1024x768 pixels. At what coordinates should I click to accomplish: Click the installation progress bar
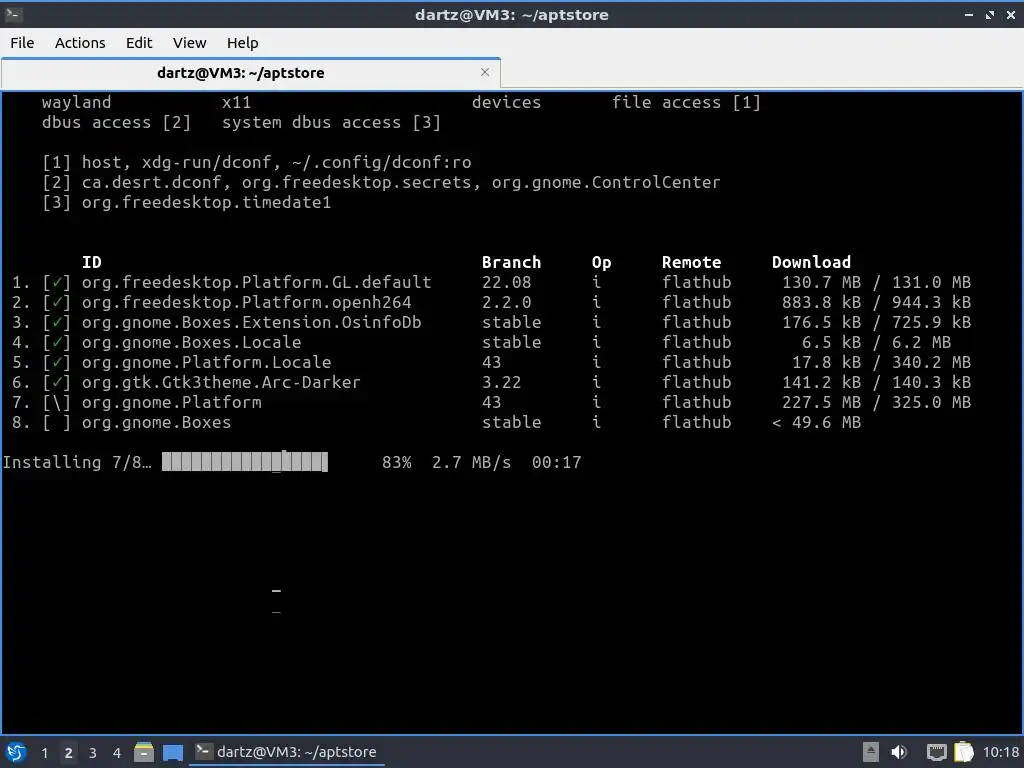coord(245,462)
